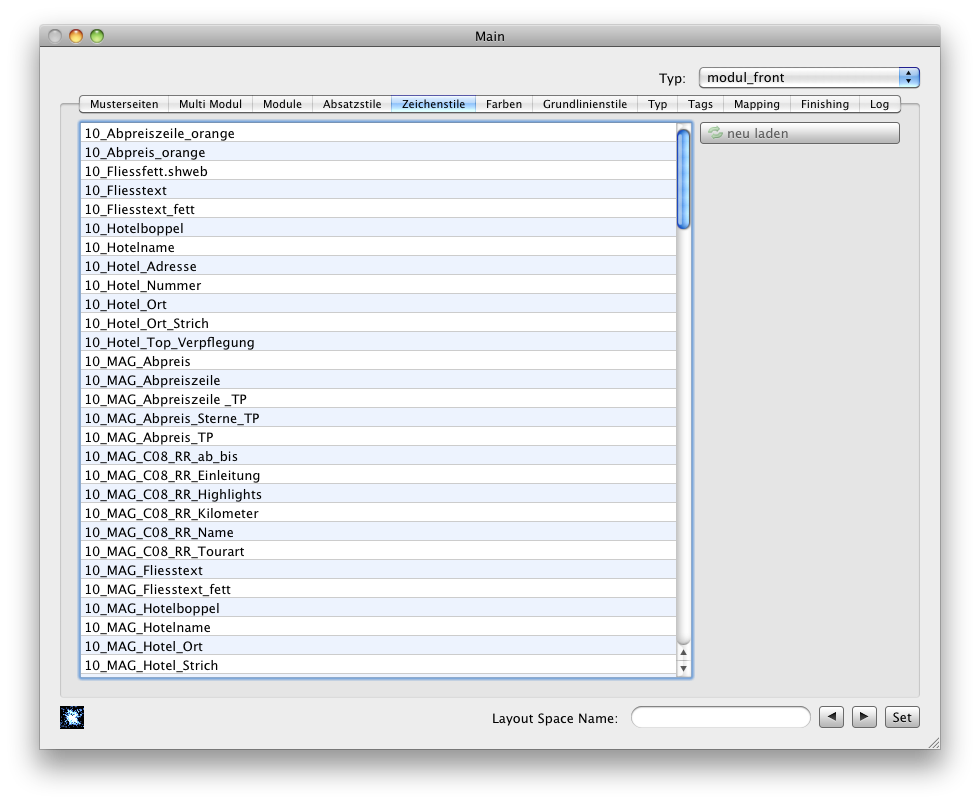Screen dimensions: 980x804
Task: Click the scroll up arrow in list
Action: [684, 652]
